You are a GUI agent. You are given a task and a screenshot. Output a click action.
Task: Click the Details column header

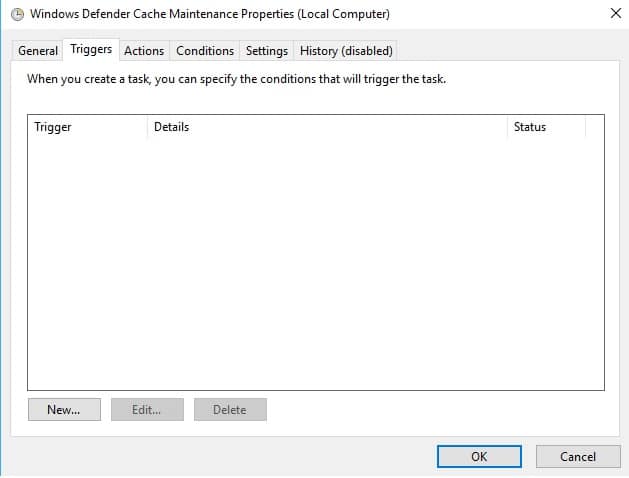[x=326, y=127]
